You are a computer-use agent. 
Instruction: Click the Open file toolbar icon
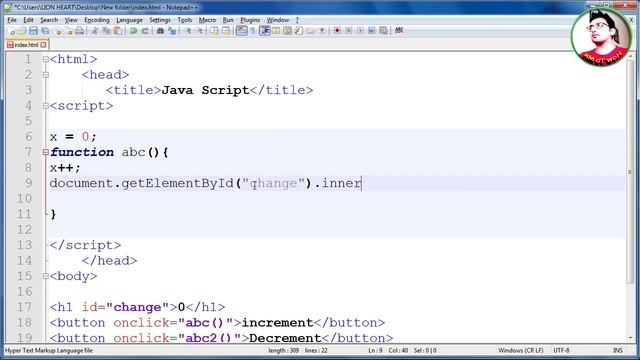coord(22,31)
